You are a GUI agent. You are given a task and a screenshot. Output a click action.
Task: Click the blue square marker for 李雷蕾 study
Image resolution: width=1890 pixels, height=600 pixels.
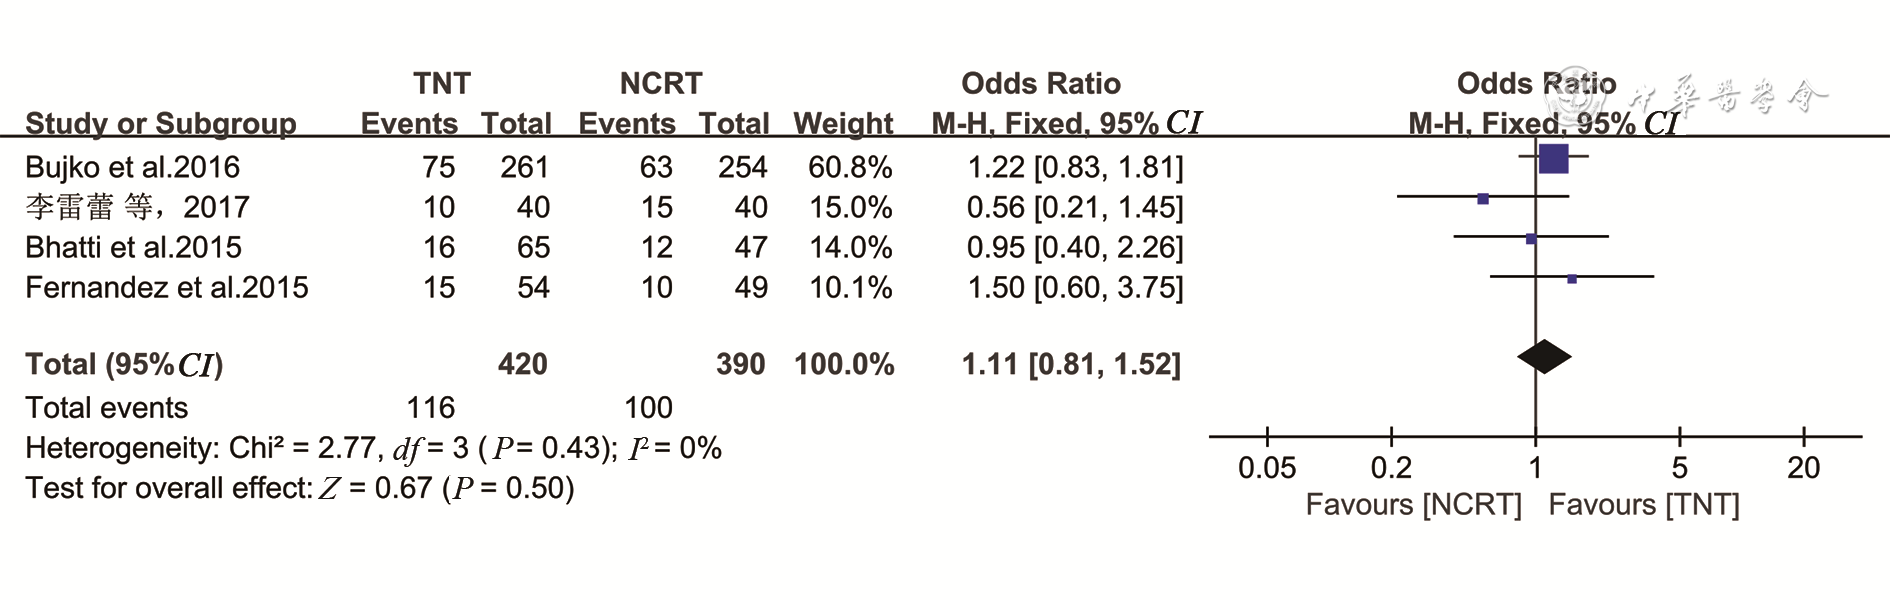click(x=1483, y=199)
